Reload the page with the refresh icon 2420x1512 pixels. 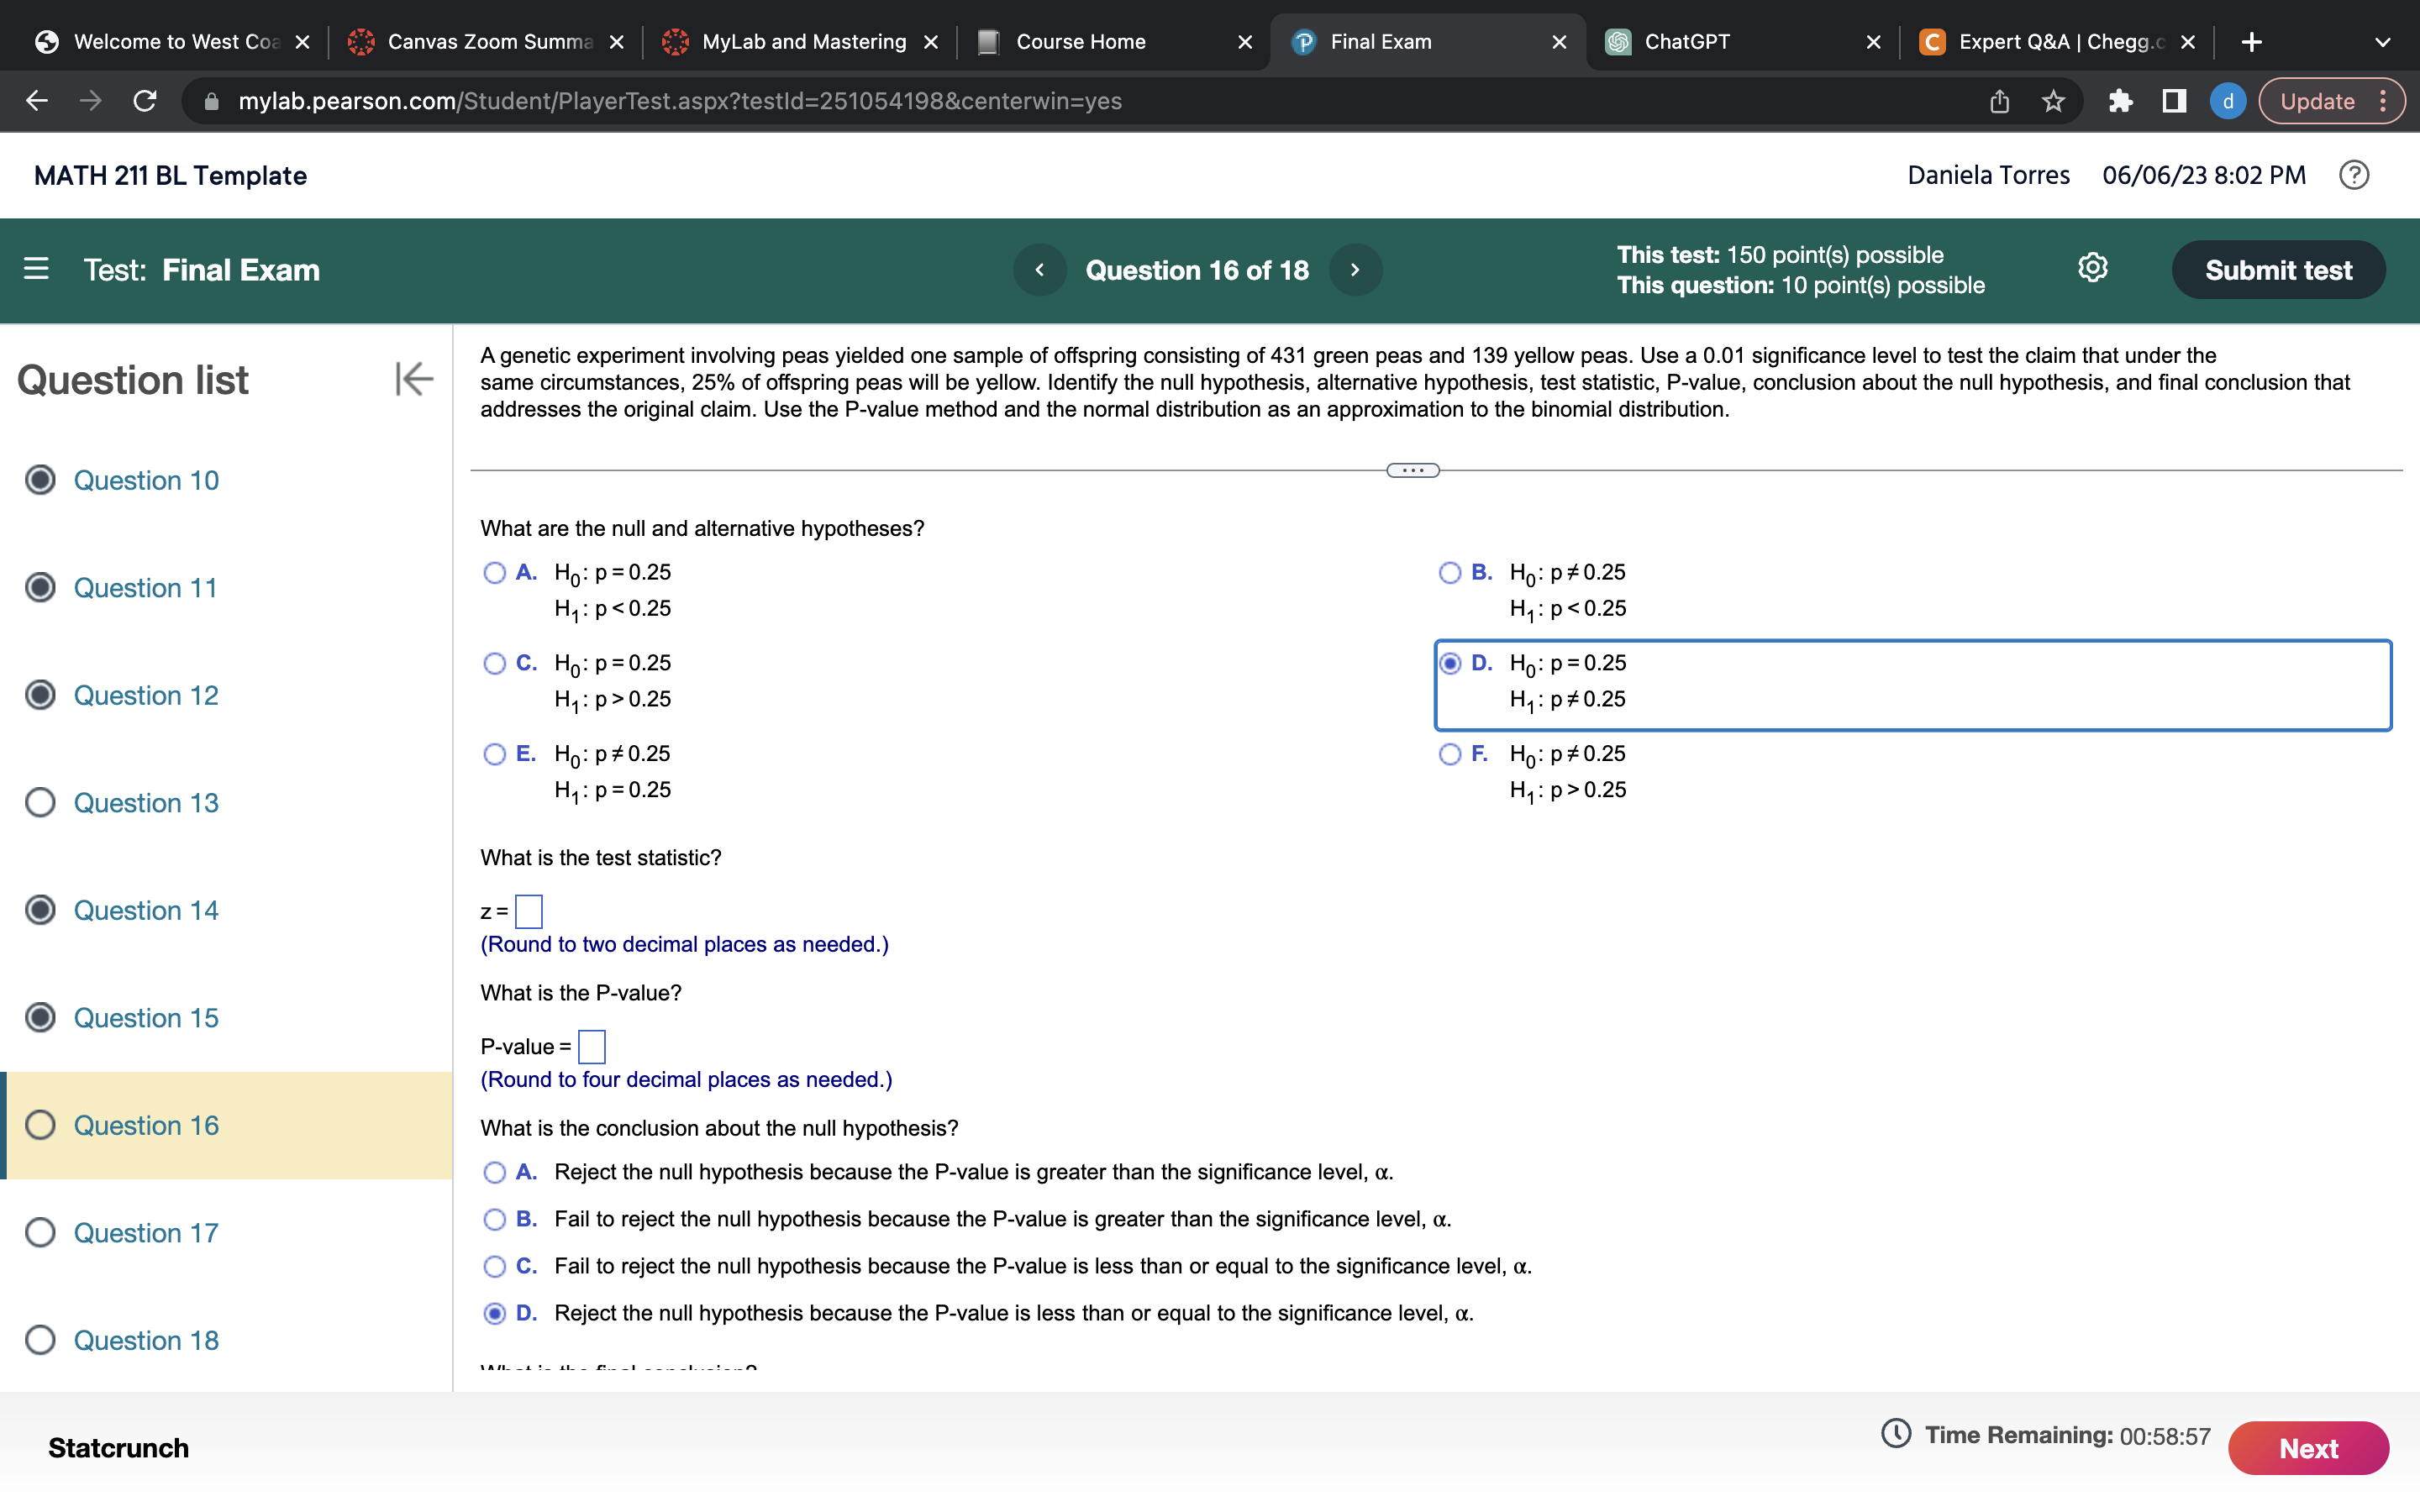[144, 101]
